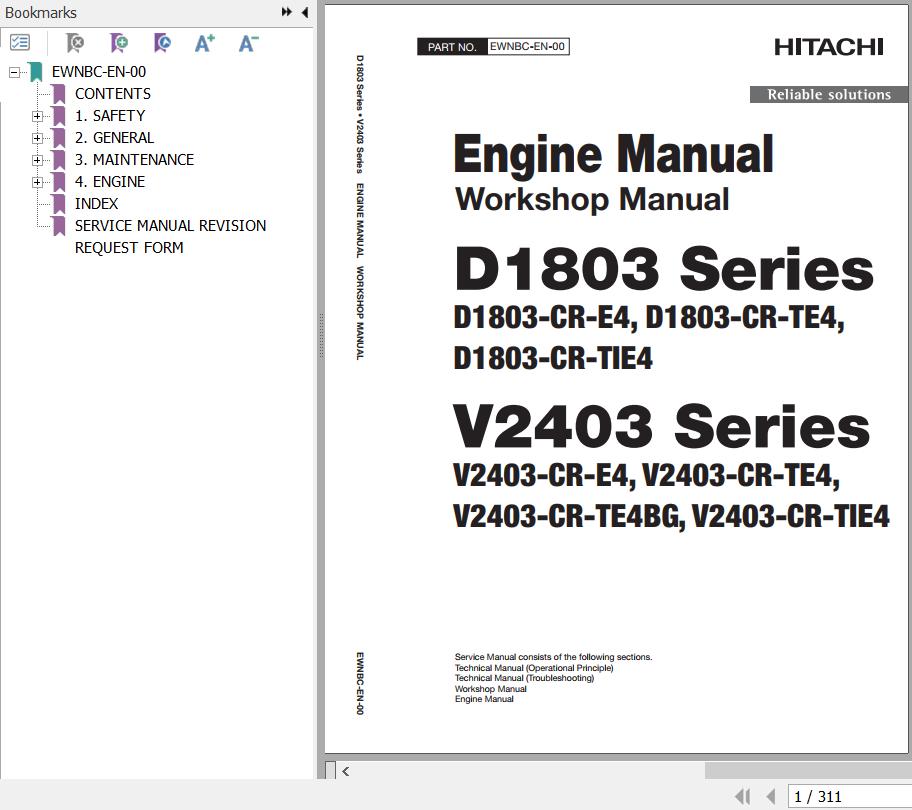This screenshot has width=912, height=810.
Task: Click the Engine Manual heading
Action: pos(614,155)
